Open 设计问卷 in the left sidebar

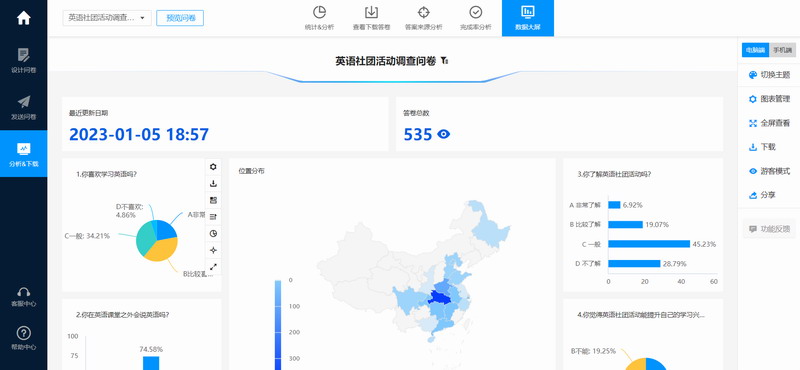[x=23, y=60]
